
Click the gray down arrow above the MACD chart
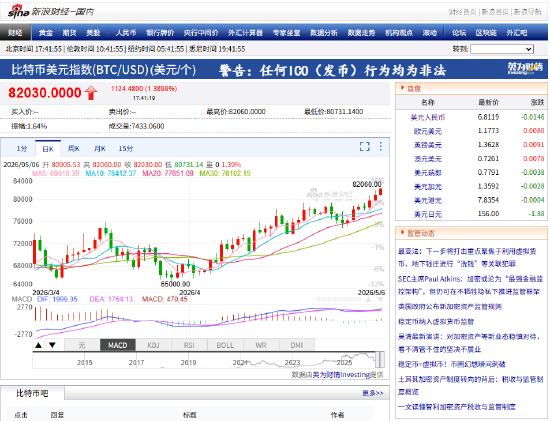click(380, 300)
